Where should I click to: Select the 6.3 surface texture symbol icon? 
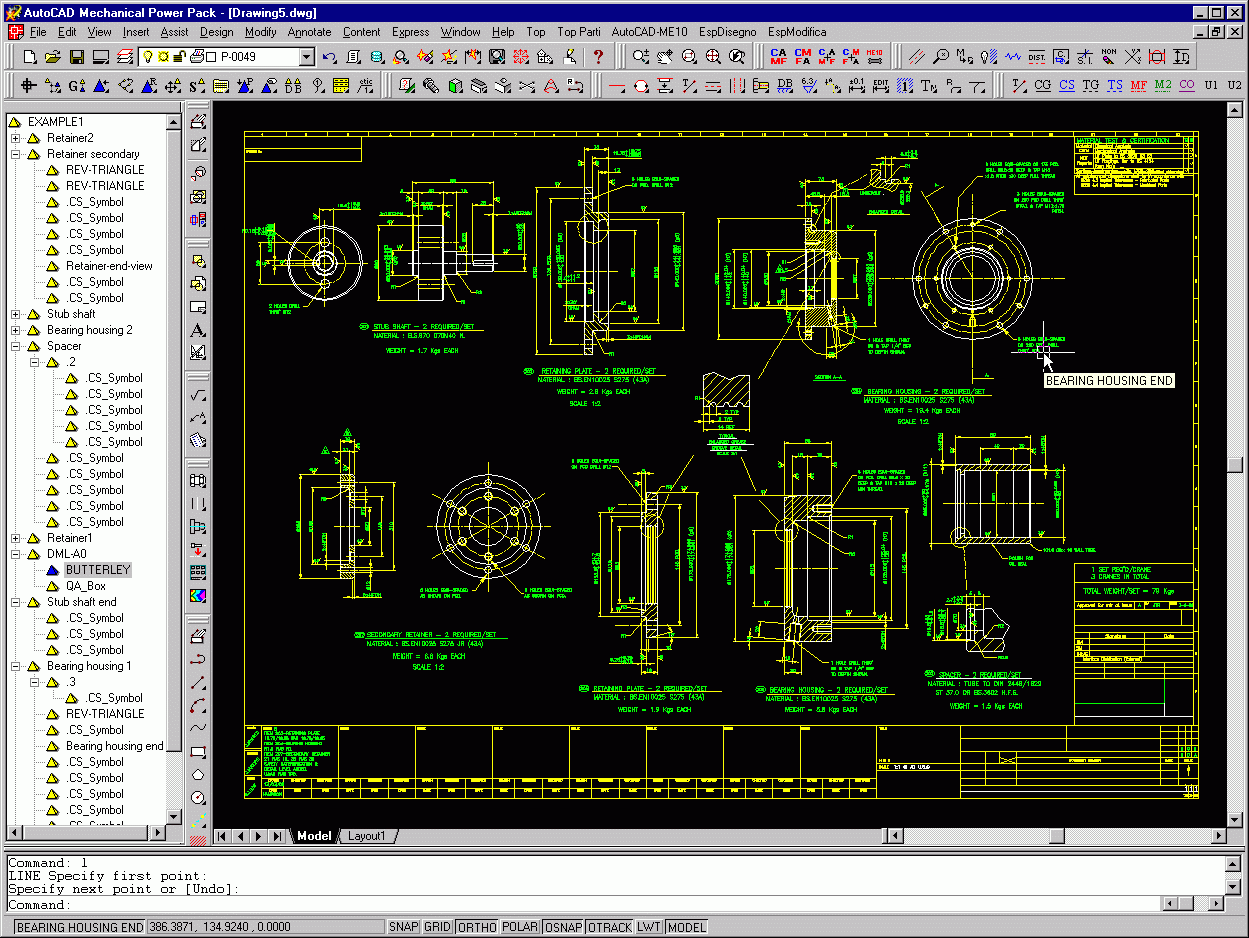point(810,85)
